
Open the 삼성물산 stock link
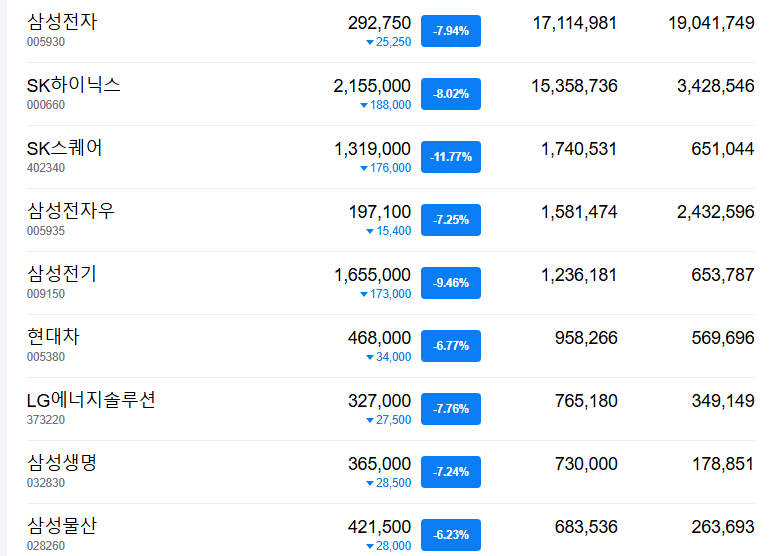tap(62, 526)
